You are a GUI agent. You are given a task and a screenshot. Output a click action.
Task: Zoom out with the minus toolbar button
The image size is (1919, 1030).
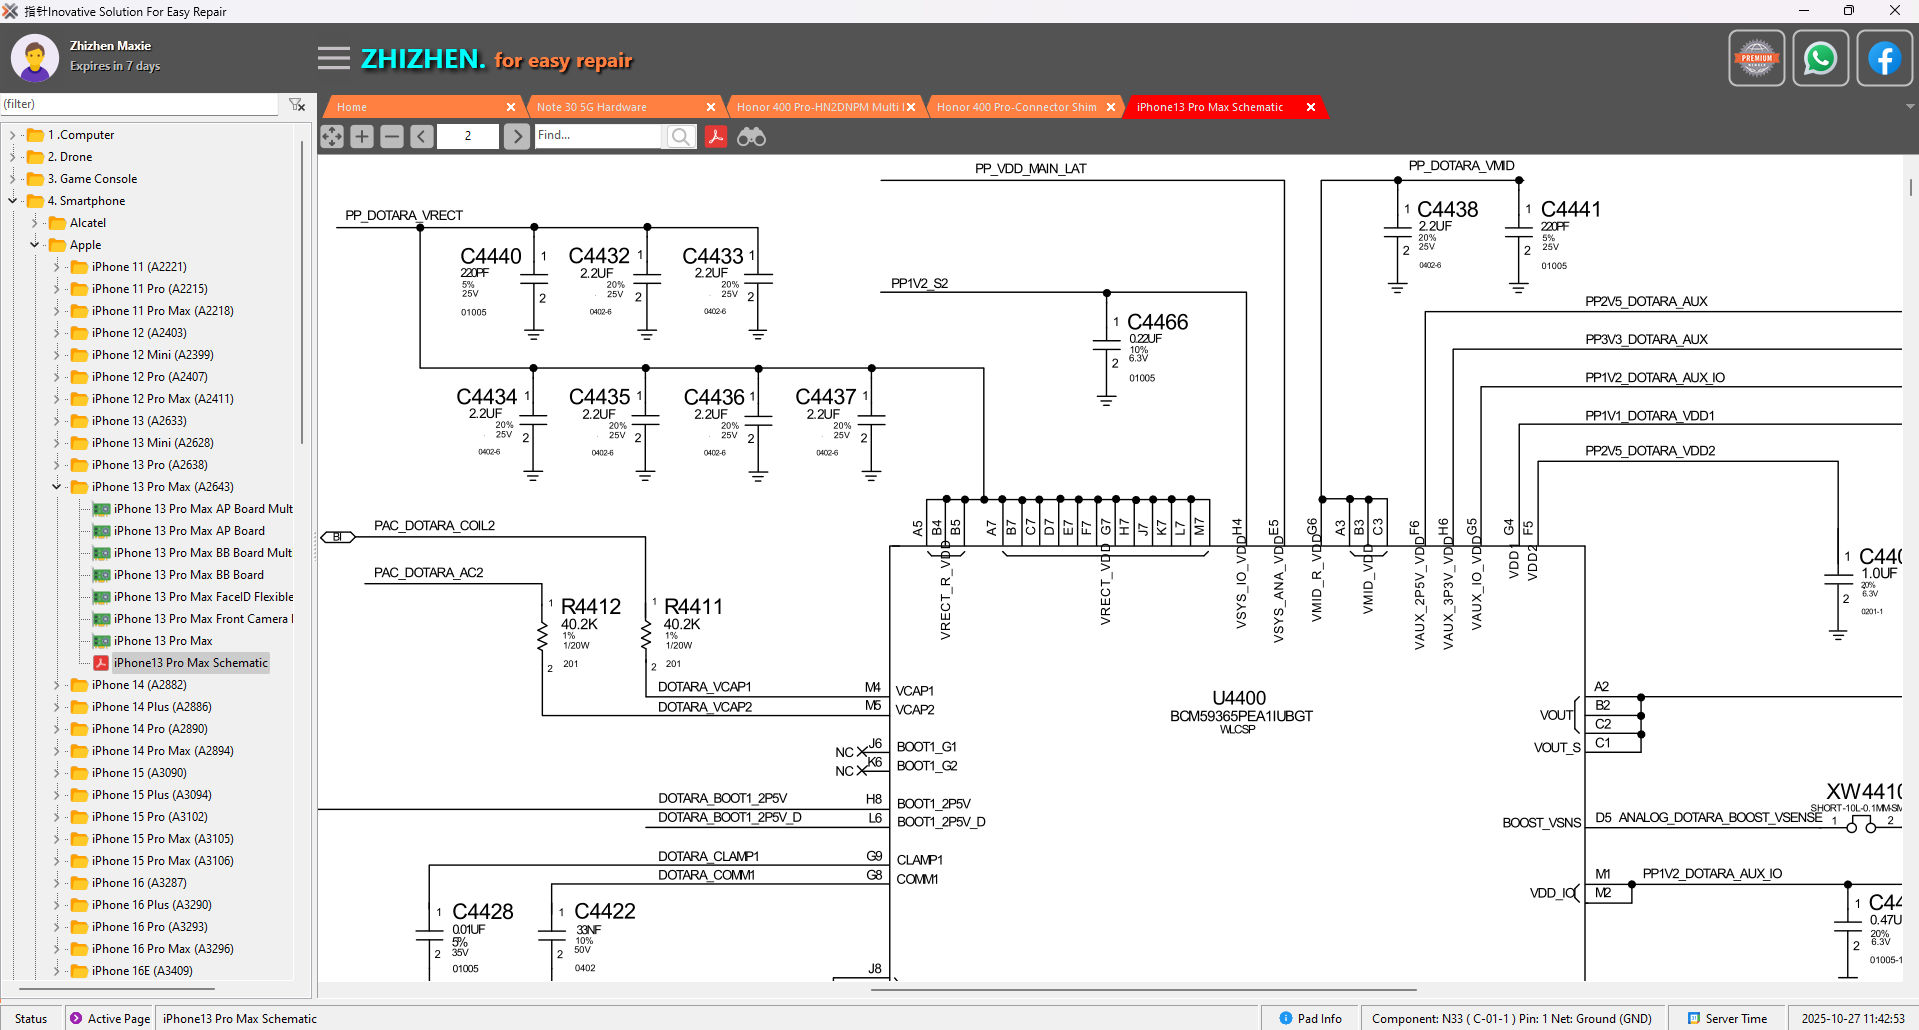click(392, 136)
